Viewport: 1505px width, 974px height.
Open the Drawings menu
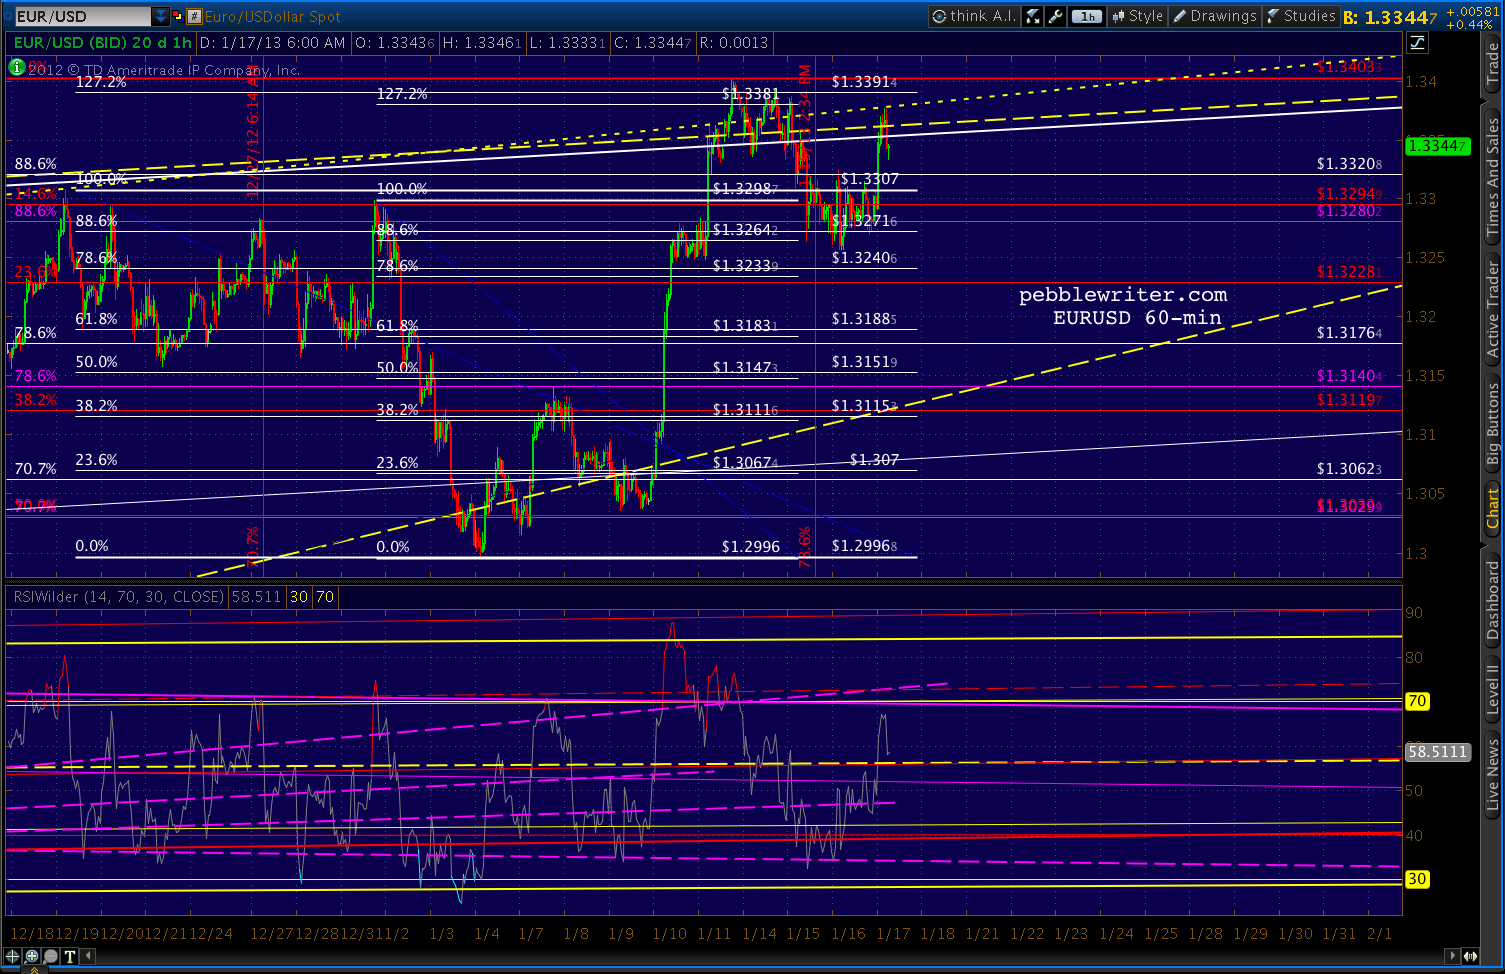pyautogui.click(x=1215, y=16)
